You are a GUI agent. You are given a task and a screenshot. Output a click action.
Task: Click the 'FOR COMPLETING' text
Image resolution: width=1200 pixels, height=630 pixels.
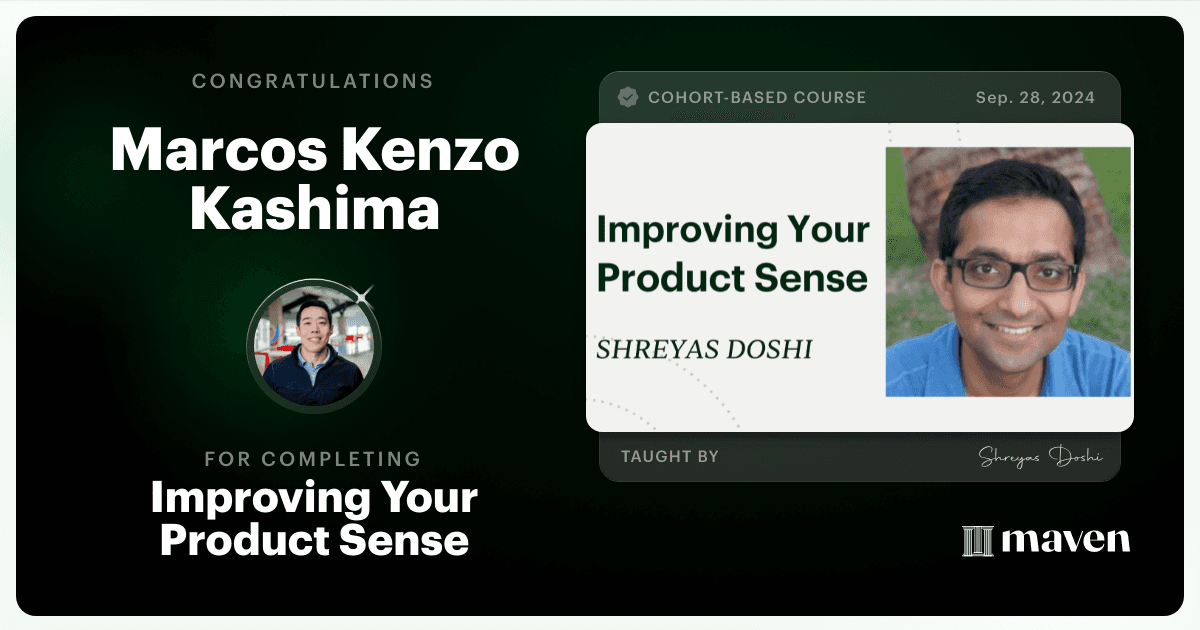coord(313,459)
